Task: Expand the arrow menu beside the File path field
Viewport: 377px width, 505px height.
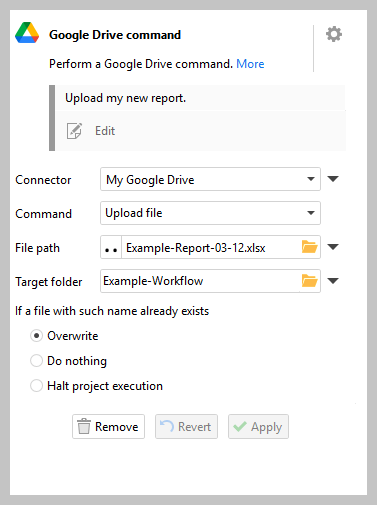Action: pos(333,247)
